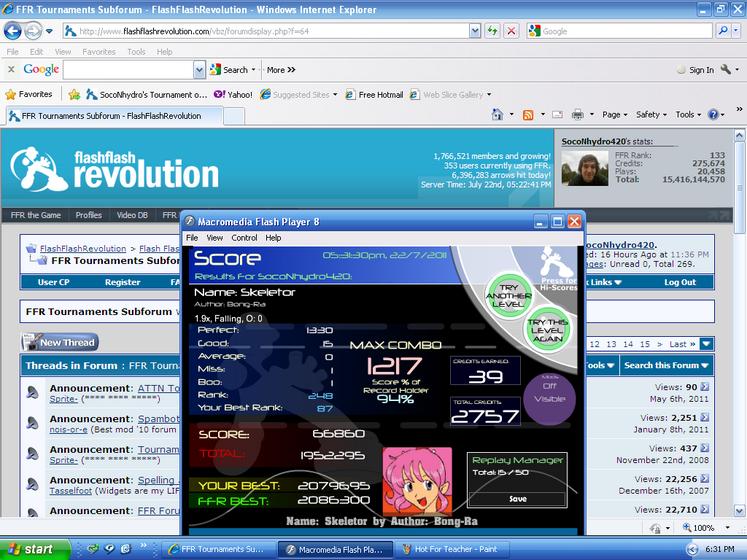The image size is (747, 560).
Task: Open View menu in Flash Player
Action: click(x=214, y=237)
